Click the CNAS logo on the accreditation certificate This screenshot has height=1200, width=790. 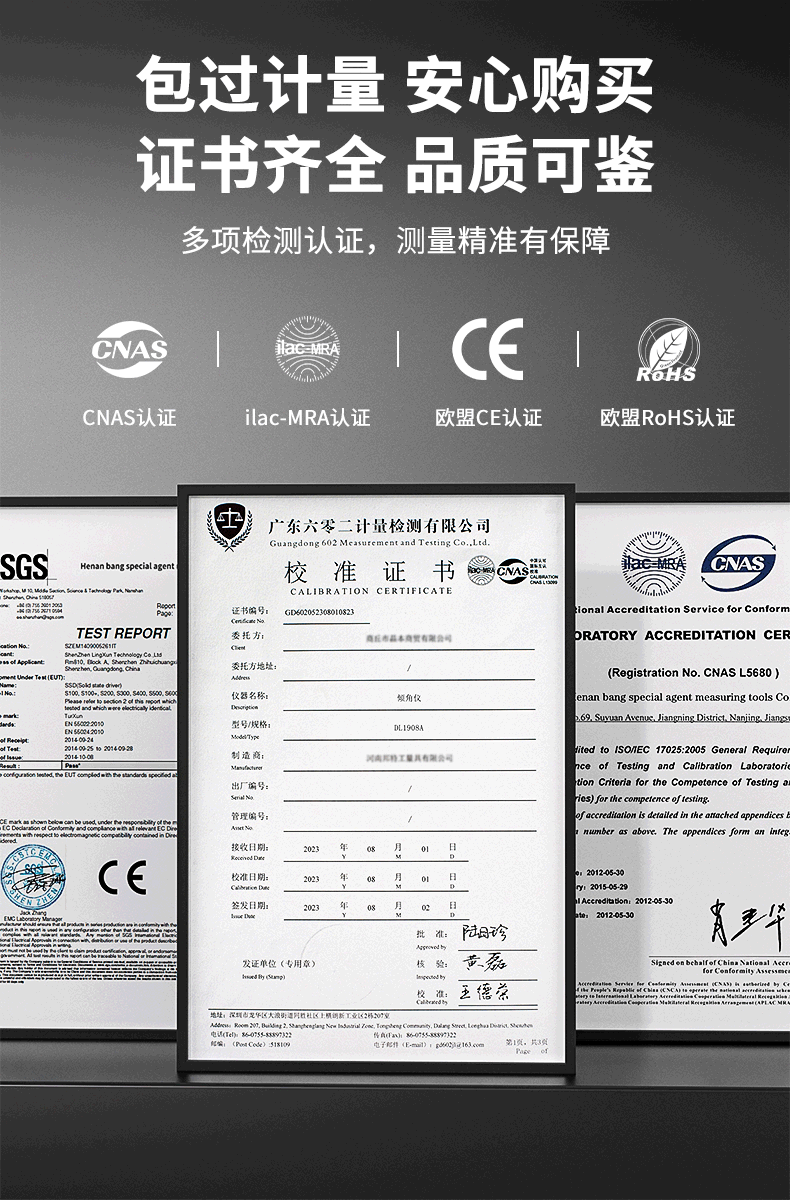tap(738, 562)
